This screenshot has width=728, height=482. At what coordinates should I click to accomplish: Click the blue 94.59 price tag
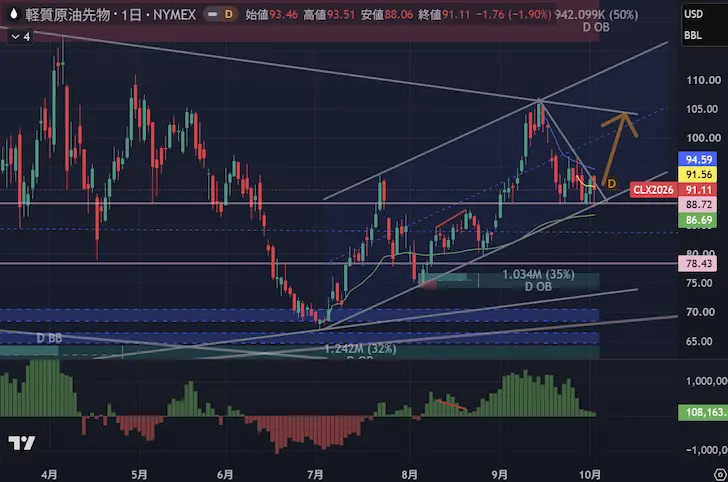[x=698, y=159]
